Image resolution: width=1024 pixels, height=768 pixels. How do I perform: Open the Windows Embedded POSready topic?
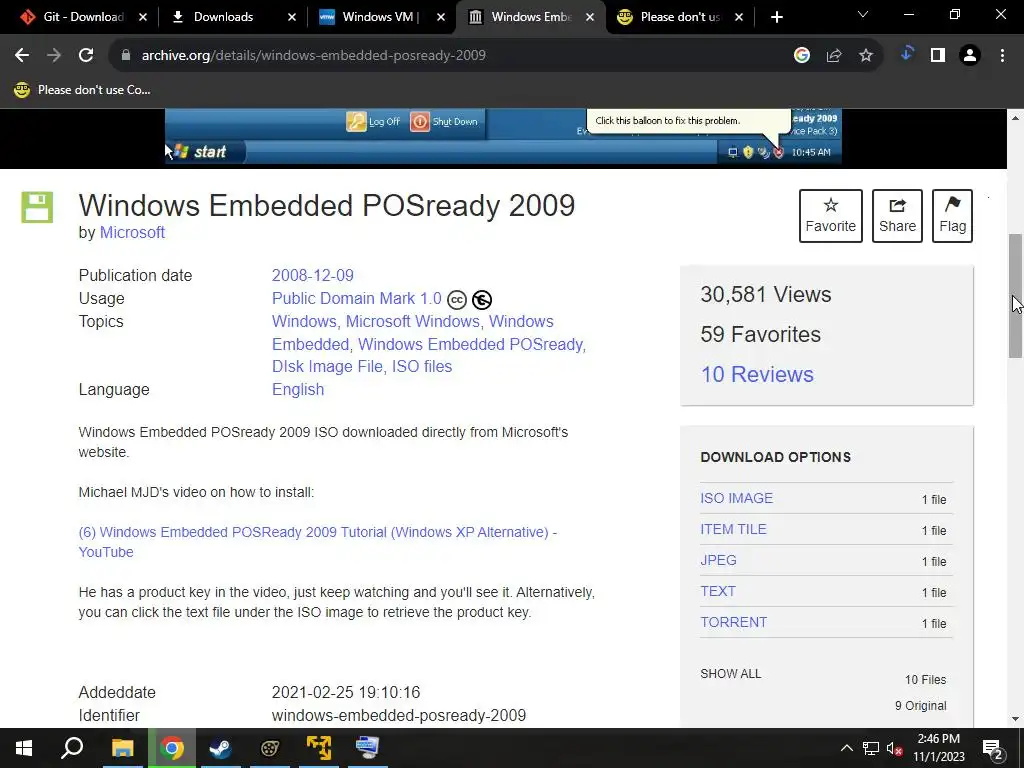coord(470,344)
